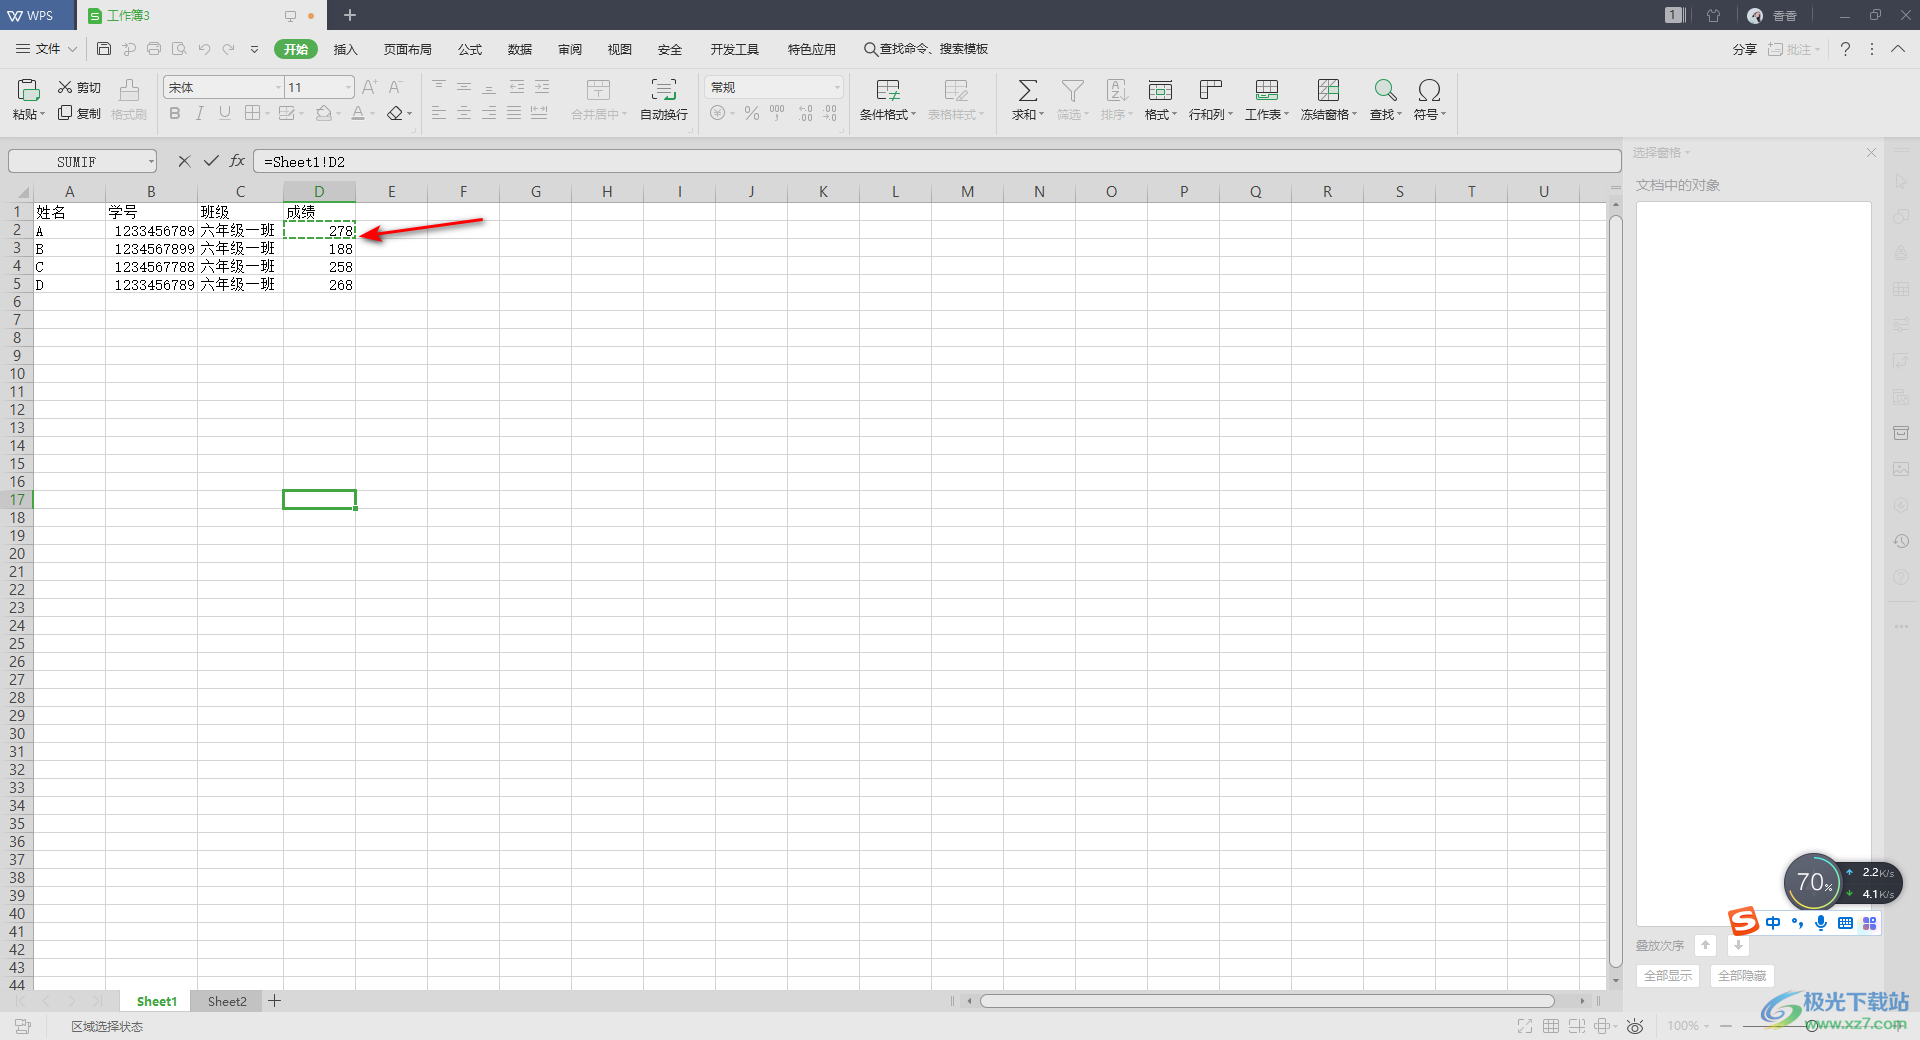Screen dimensions: 1920x1040
Task: Open the 文件 menu
Action: [x=46, y=49]
